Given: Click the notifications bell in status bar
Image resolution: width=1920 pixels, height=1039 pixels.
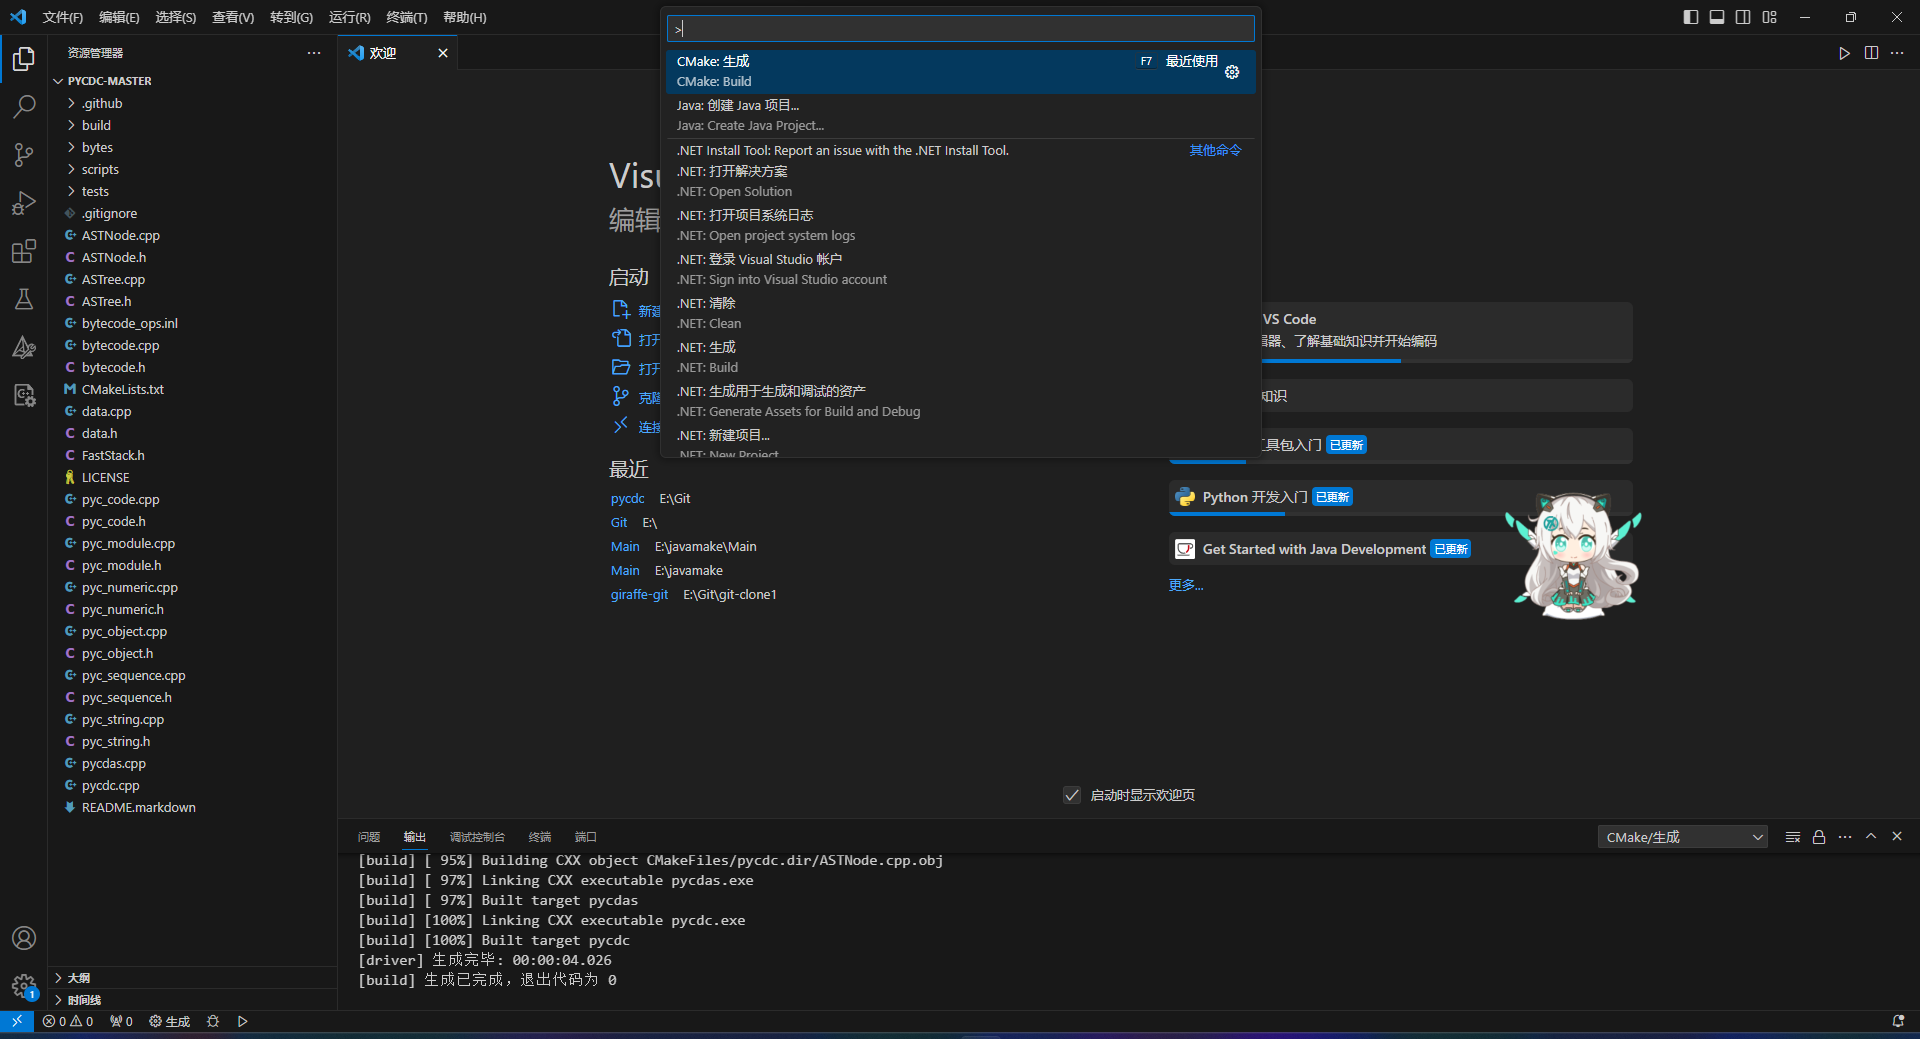Looking at the screenshot, I should click(x=1898, y=1021).
